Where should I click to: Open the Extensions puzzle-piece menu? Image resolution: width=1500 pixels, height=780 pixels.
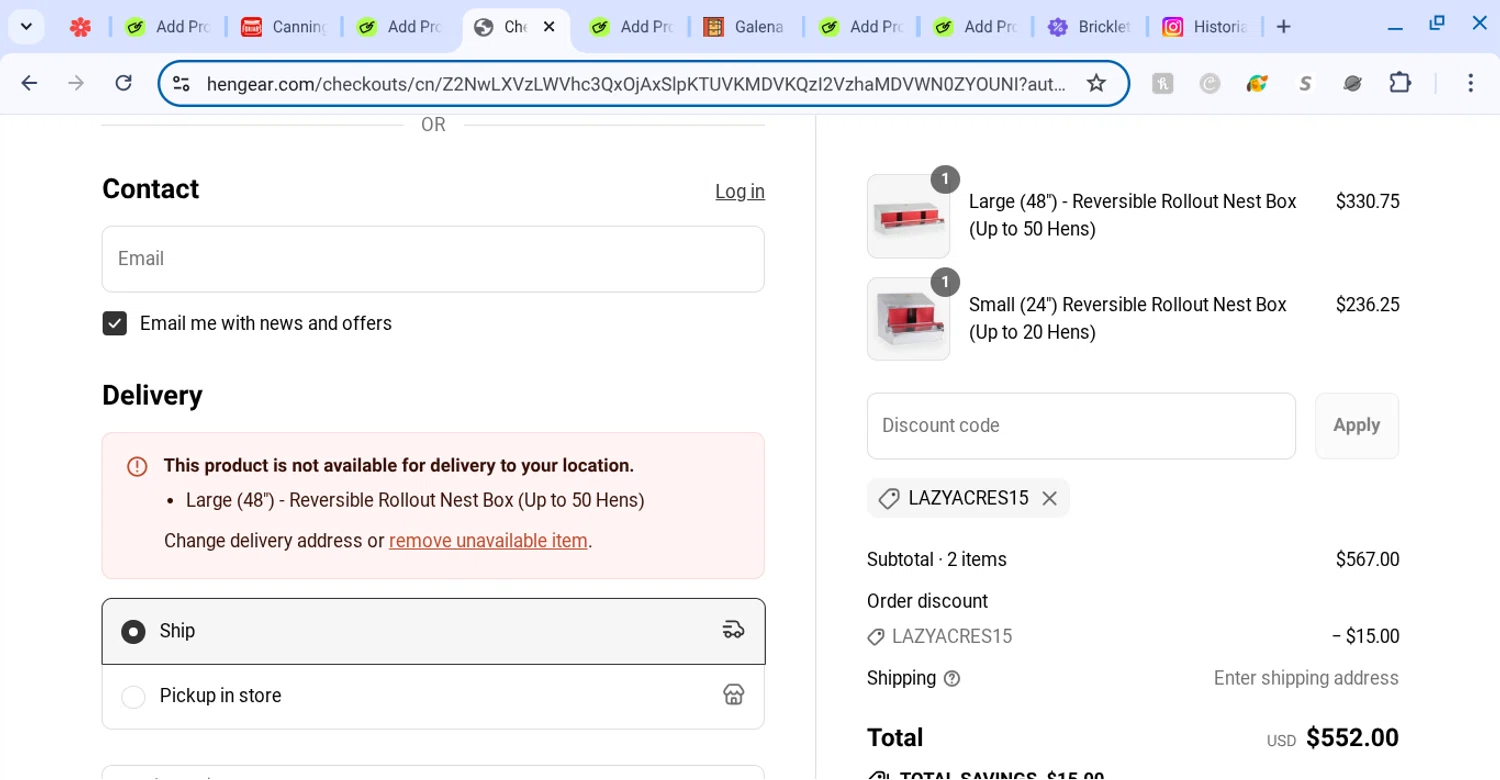(x=1400, y=83)
